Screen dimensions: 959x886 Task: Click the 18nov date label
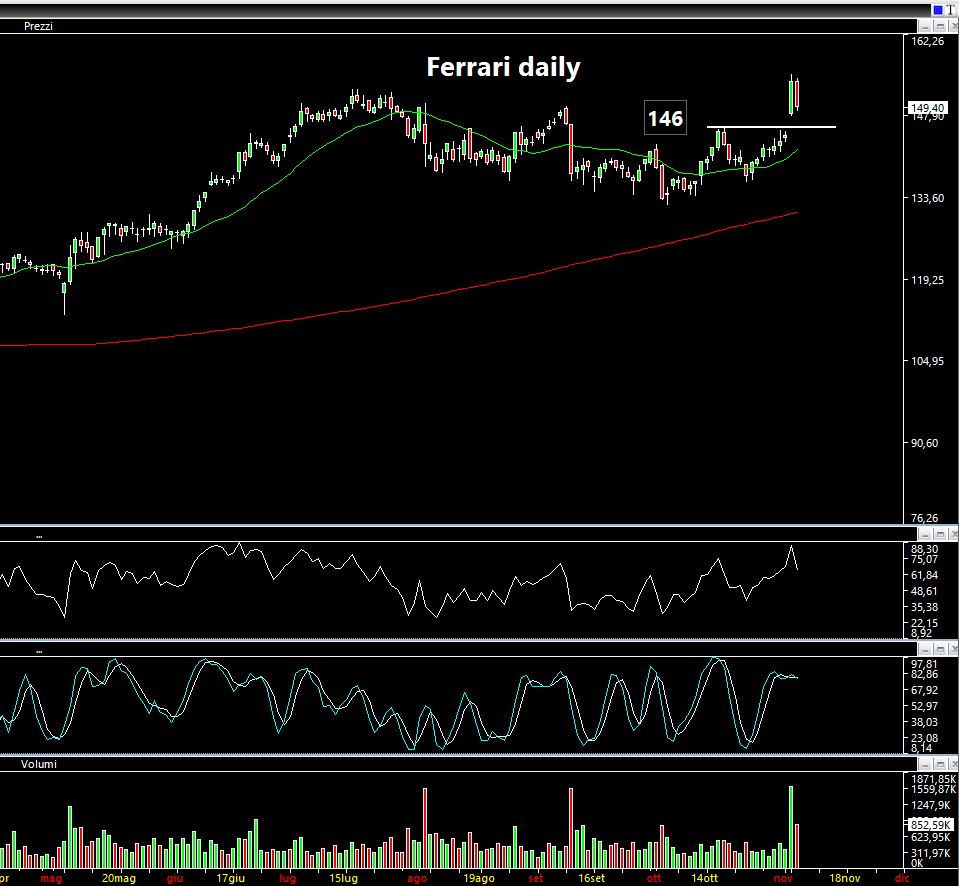[845, 879]
